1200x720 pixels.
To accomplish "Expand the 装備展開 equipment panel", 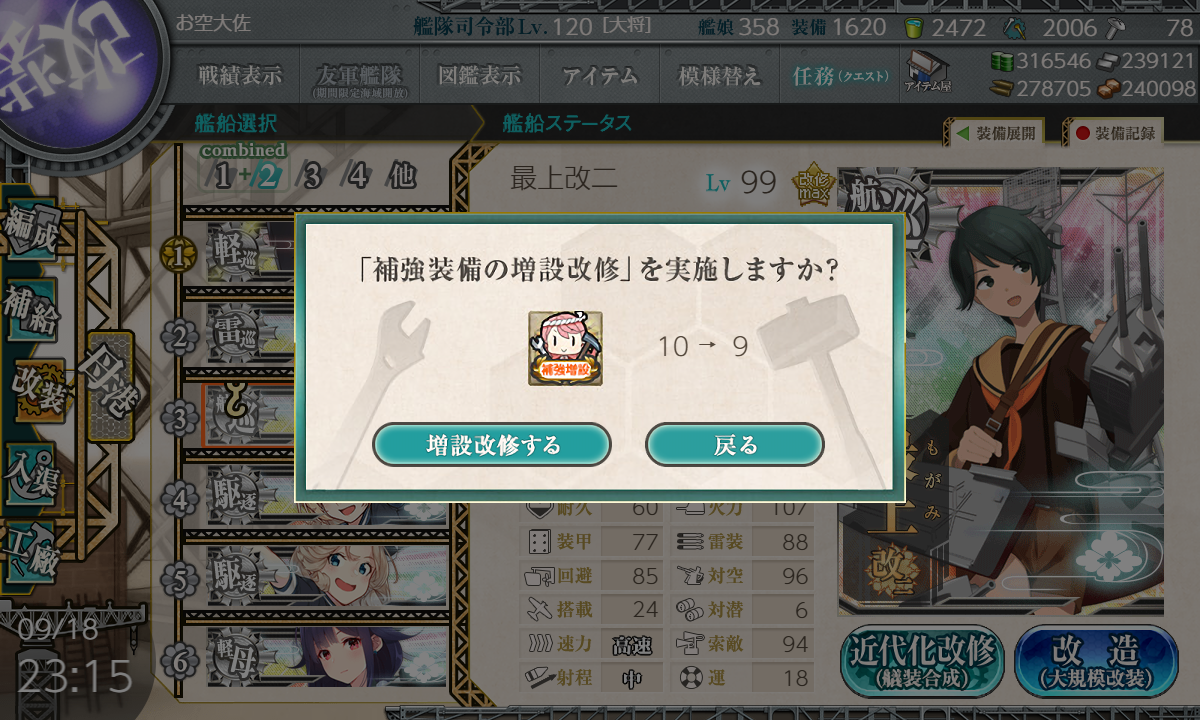I will click(x=994, y=132).
